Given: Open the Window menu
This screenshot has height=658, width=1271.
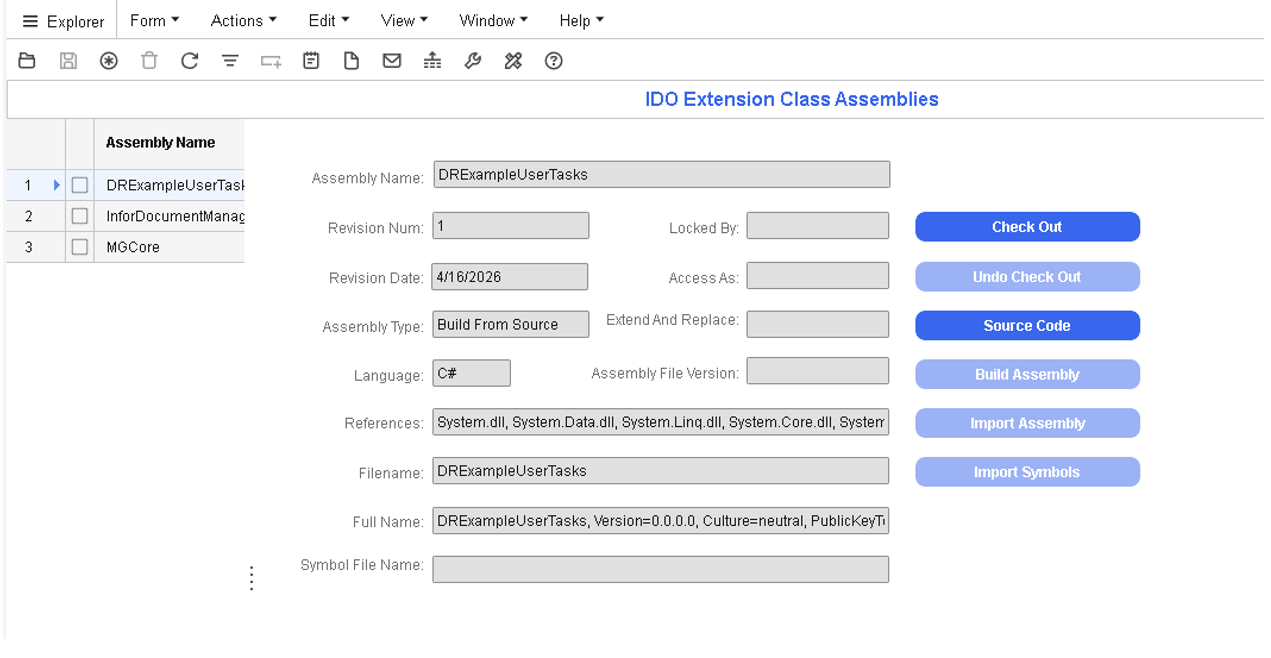Looking at the screenshot, I should coord(494,20).
